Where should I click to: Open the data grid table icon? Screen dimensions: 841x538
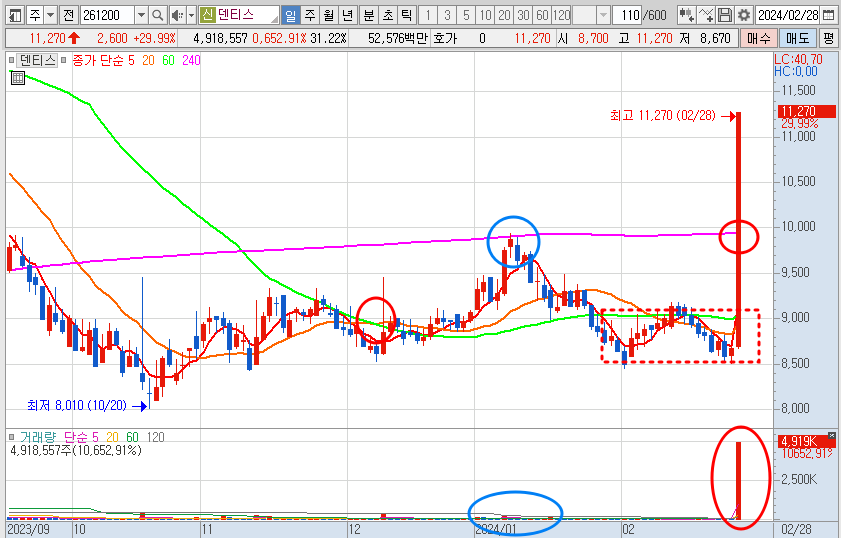click(18, 78)
